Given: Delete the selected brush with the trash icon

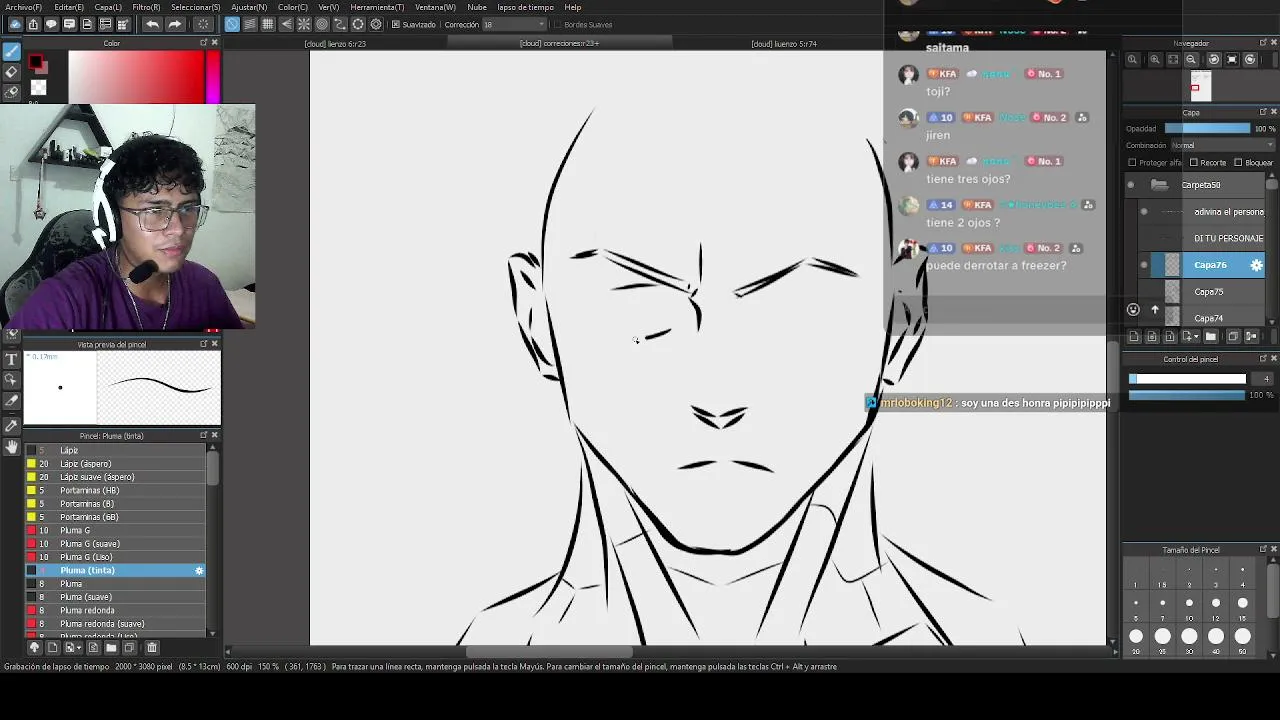Looking at the screenshot, I should coord(152,648).
